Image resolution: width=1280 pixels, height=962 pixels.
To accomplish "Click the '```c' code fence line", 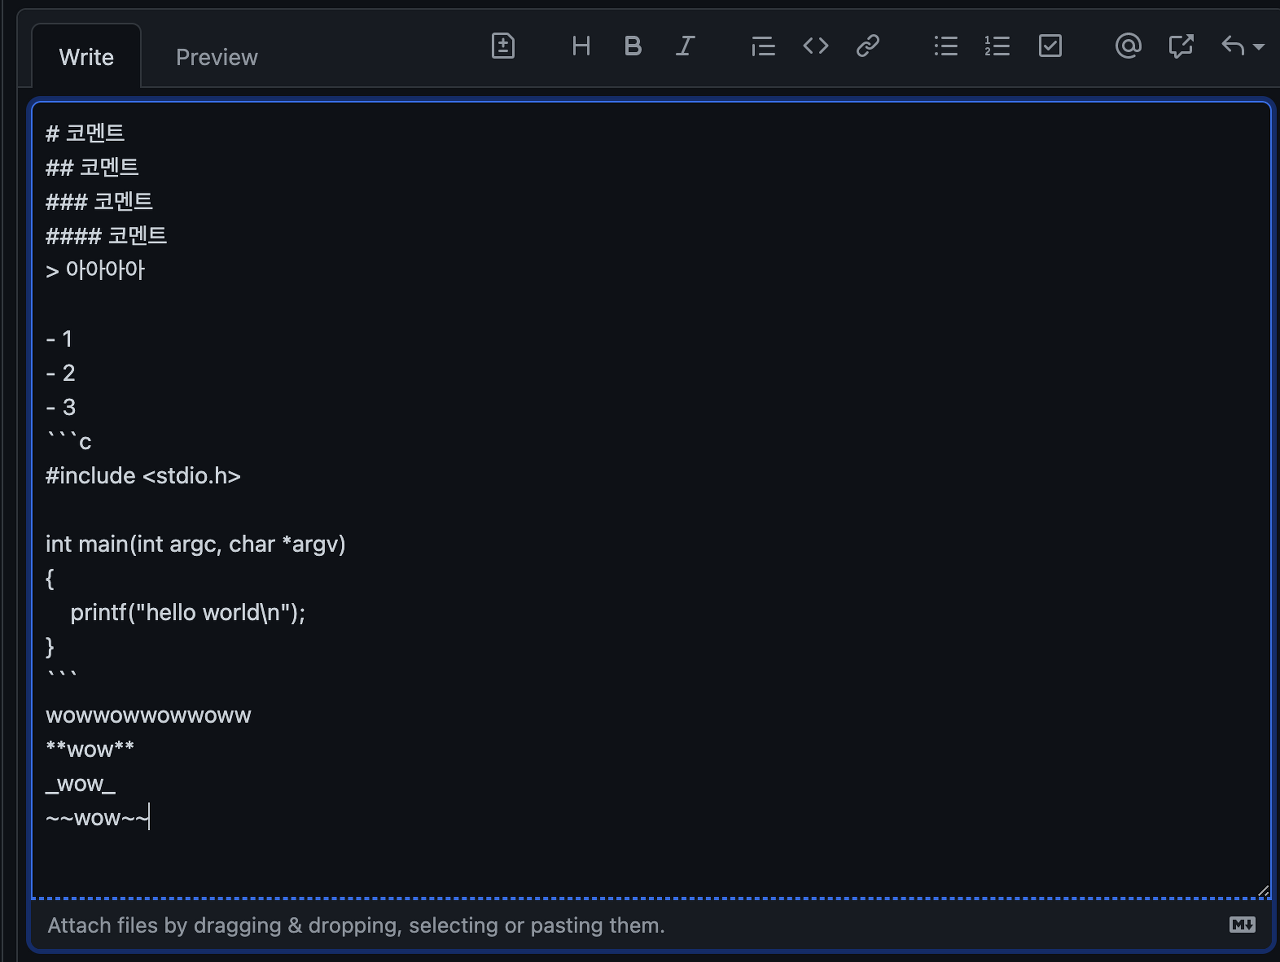I will click(68, 440).
